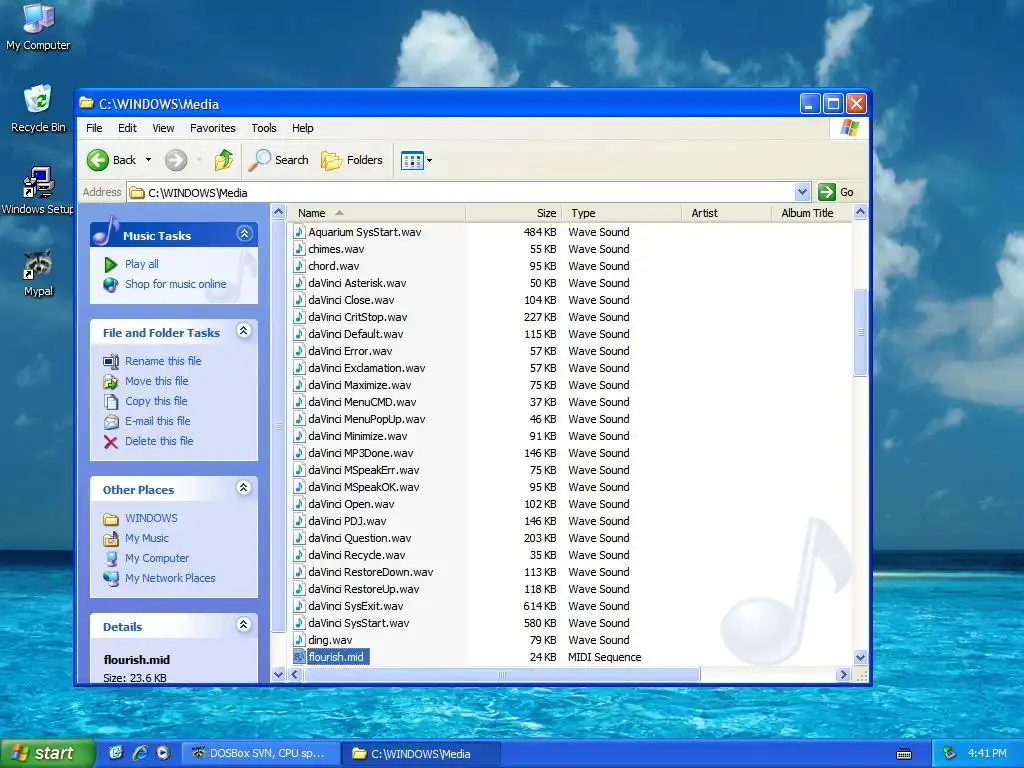Click the Shop for music online globe icon
The width and height of the screenshot is (1024, 768).
111,285
